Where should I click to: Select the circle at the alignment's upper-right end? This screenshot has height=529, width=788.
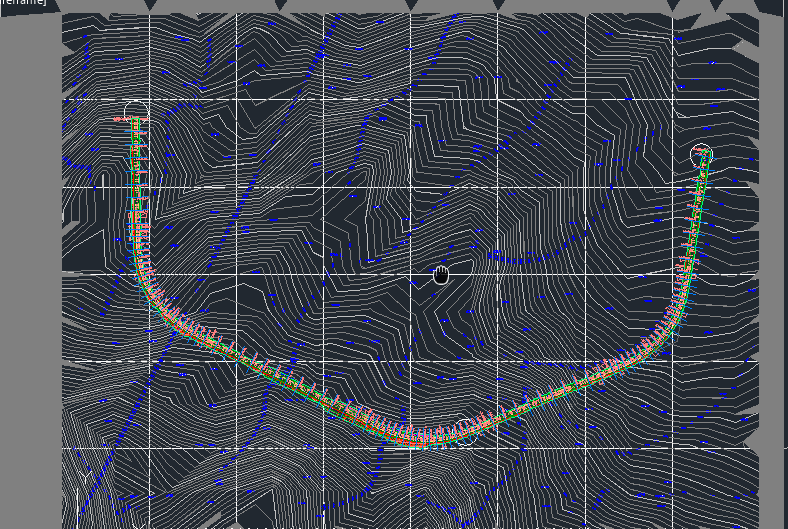[702, 155]
